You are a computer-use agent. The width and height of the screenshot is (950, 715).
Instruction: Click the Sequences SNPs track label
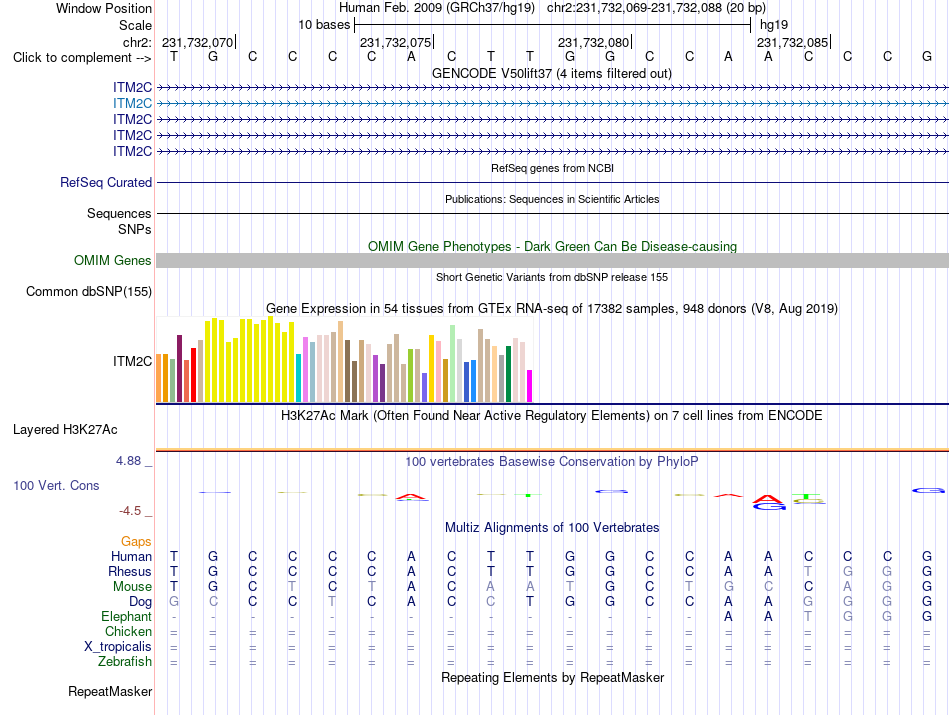click(119, 221)
